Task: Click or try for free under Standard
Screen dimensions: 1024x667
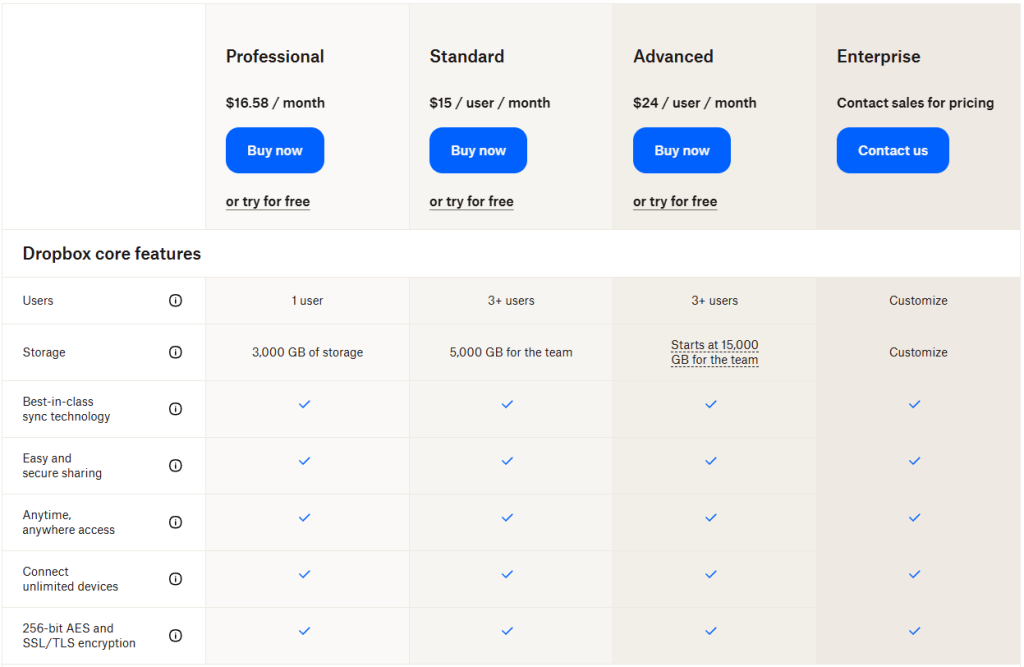Action: point(471,201)
